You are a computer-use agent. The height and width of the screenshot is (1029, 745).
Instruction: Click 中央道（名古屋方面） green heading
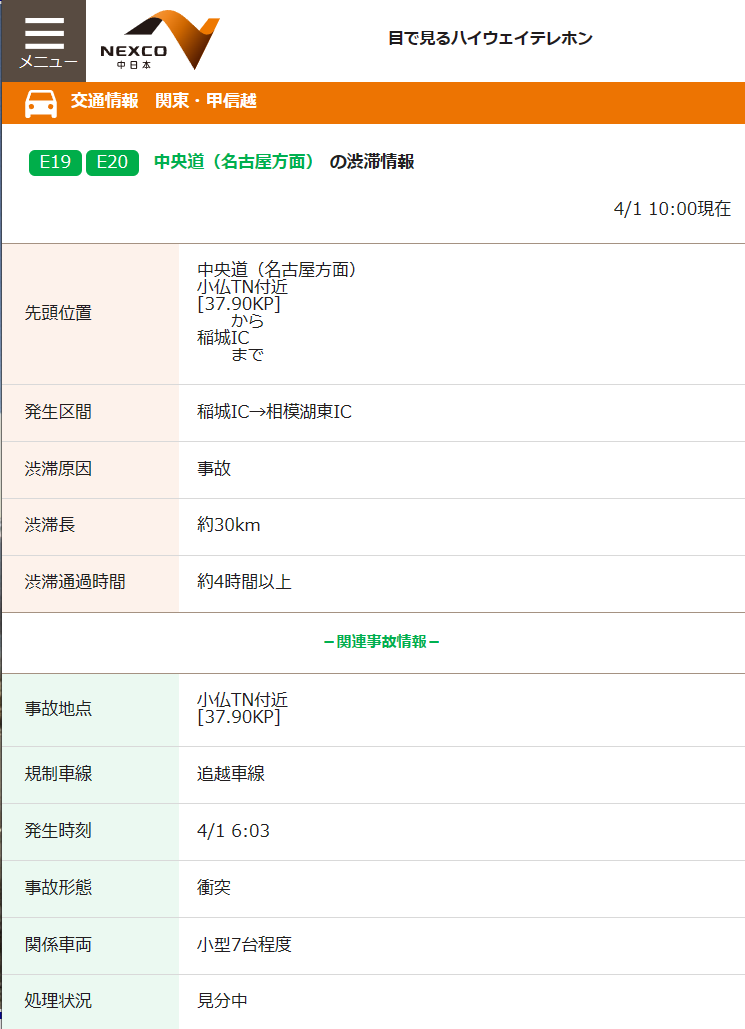click(x=236, y=161)
